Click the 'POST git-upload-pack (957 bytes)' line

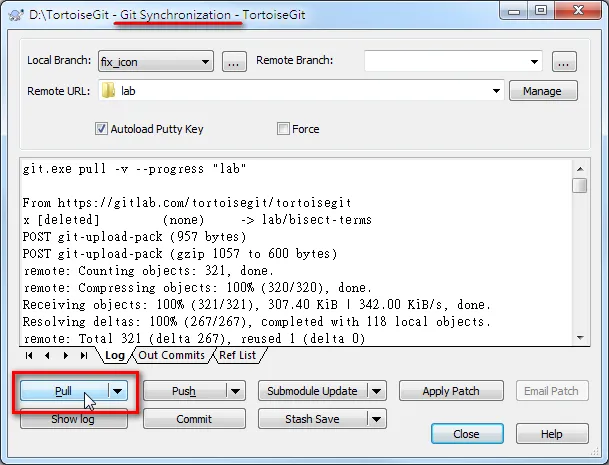pyautogui.click(x=134, y=237)
